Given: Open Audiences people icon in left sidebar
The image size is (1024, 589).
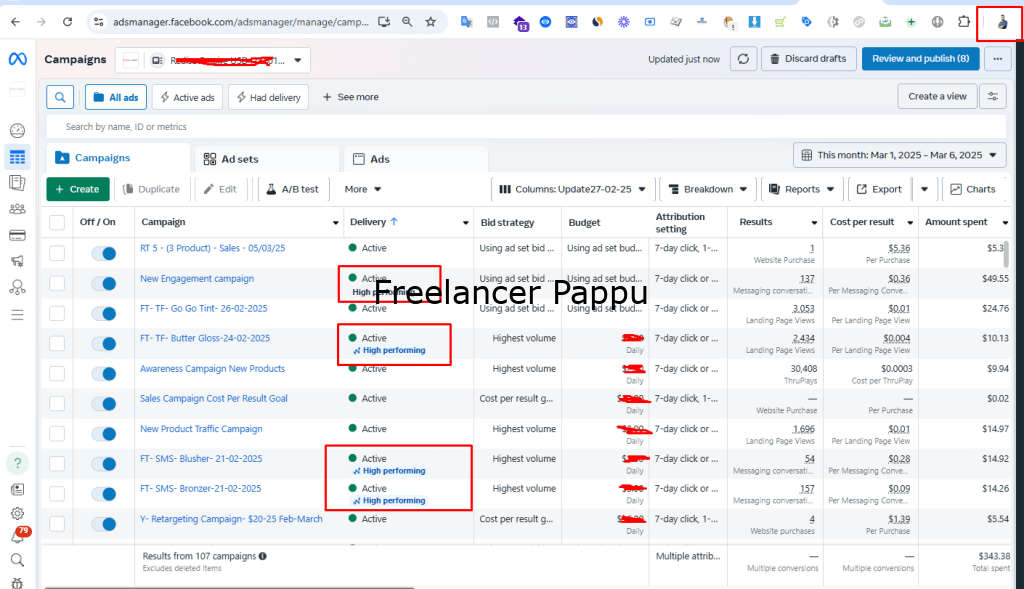Looking at the screenshot, I should coord(18,209).
